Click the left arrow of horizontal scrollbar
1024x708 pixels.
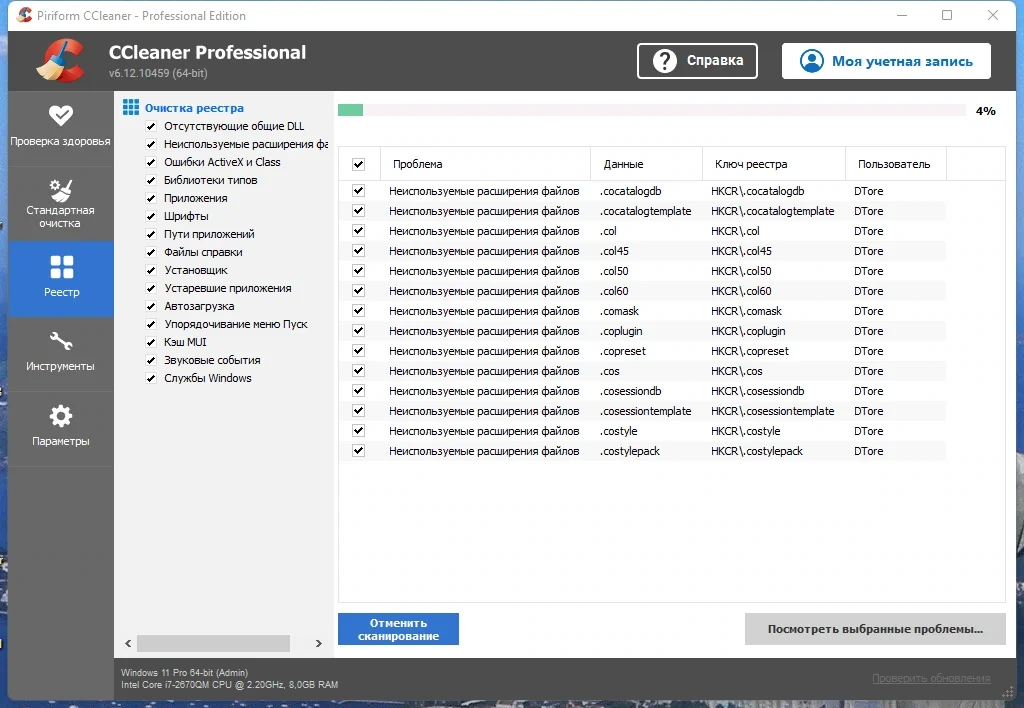click(x=128, y=643)
